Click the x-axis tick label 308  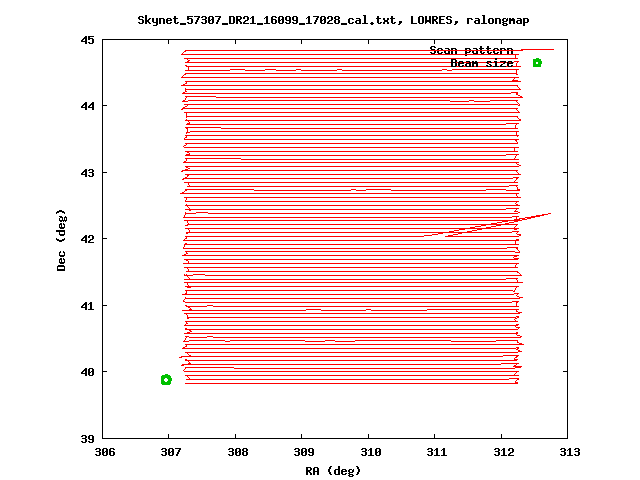(238, 452)
